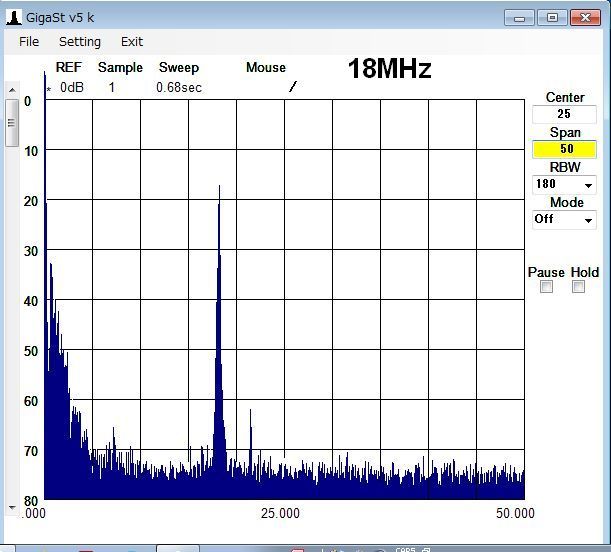This screenshot has height=552, width=611.
Task: Click the scrollbar up arrow beside the graph
Action: [12, 92]
